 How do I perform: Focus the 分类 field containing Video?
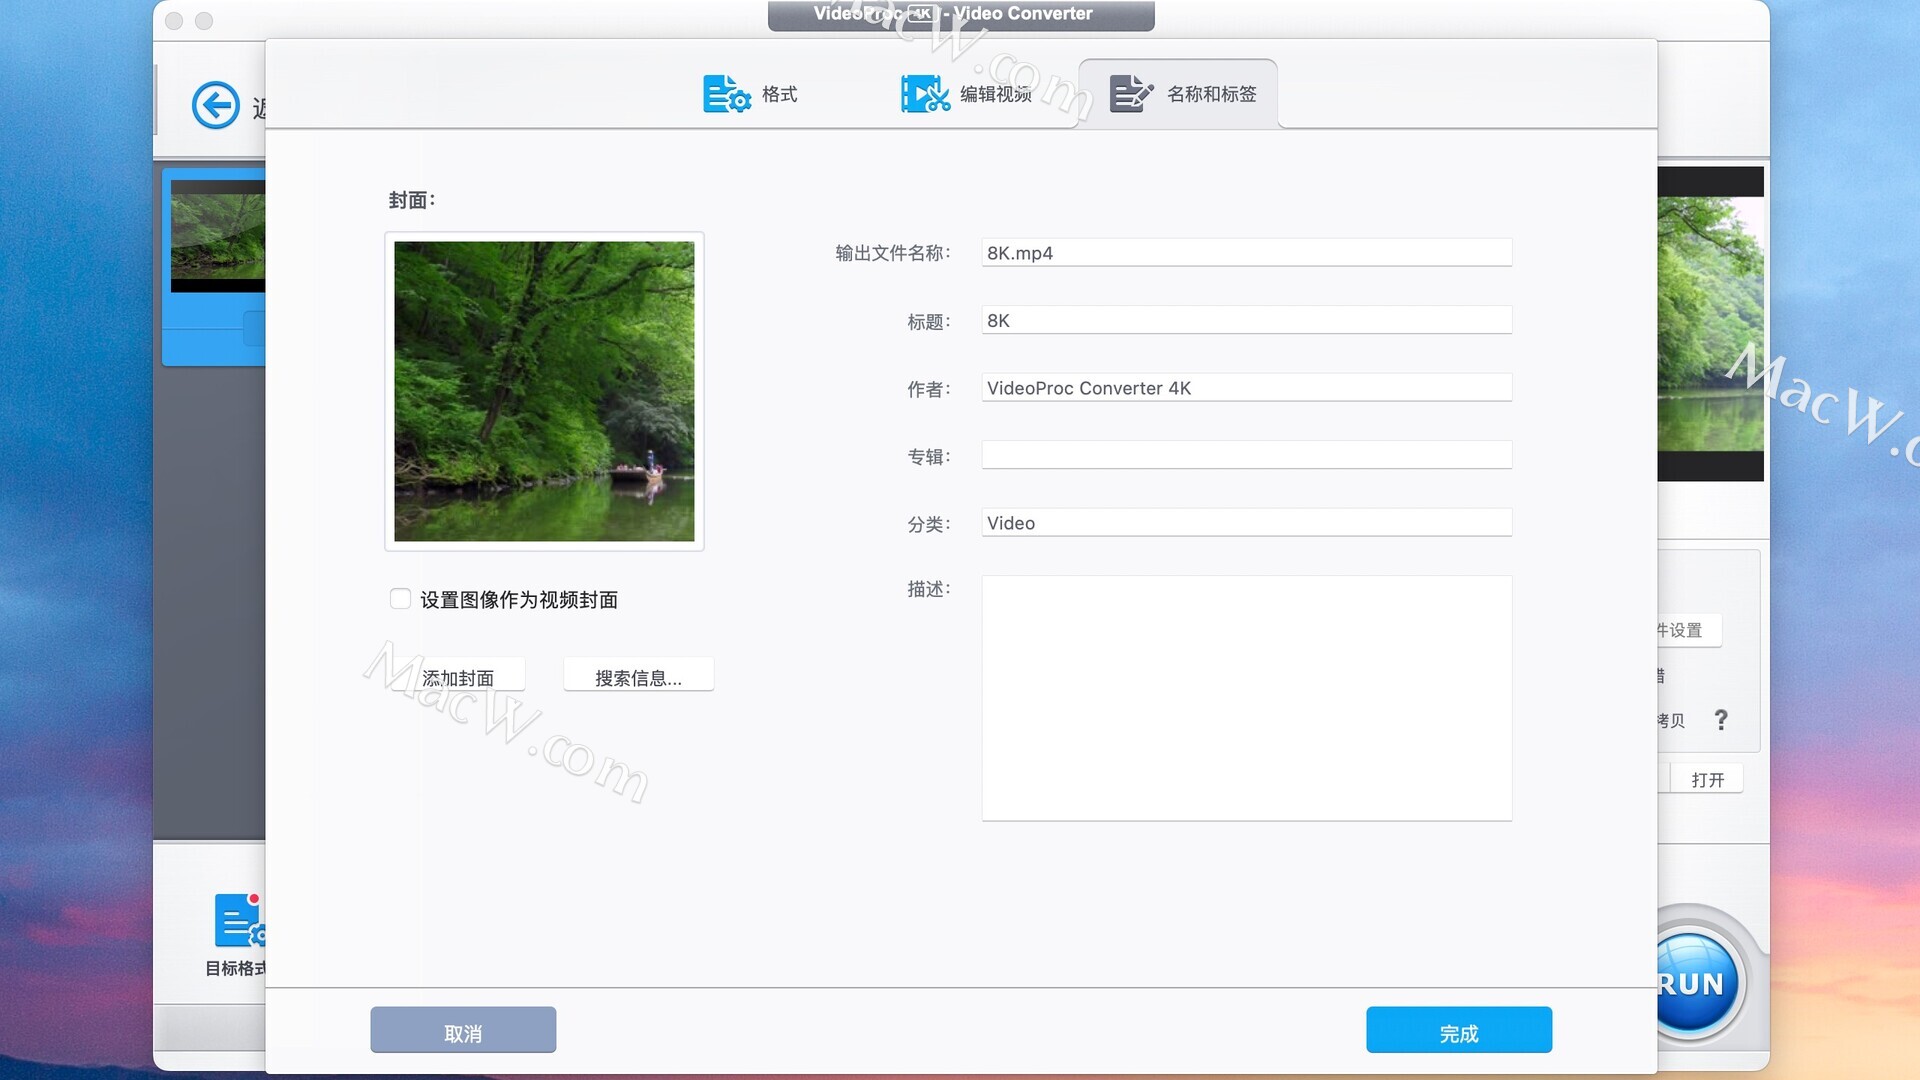click(1246, 523)
